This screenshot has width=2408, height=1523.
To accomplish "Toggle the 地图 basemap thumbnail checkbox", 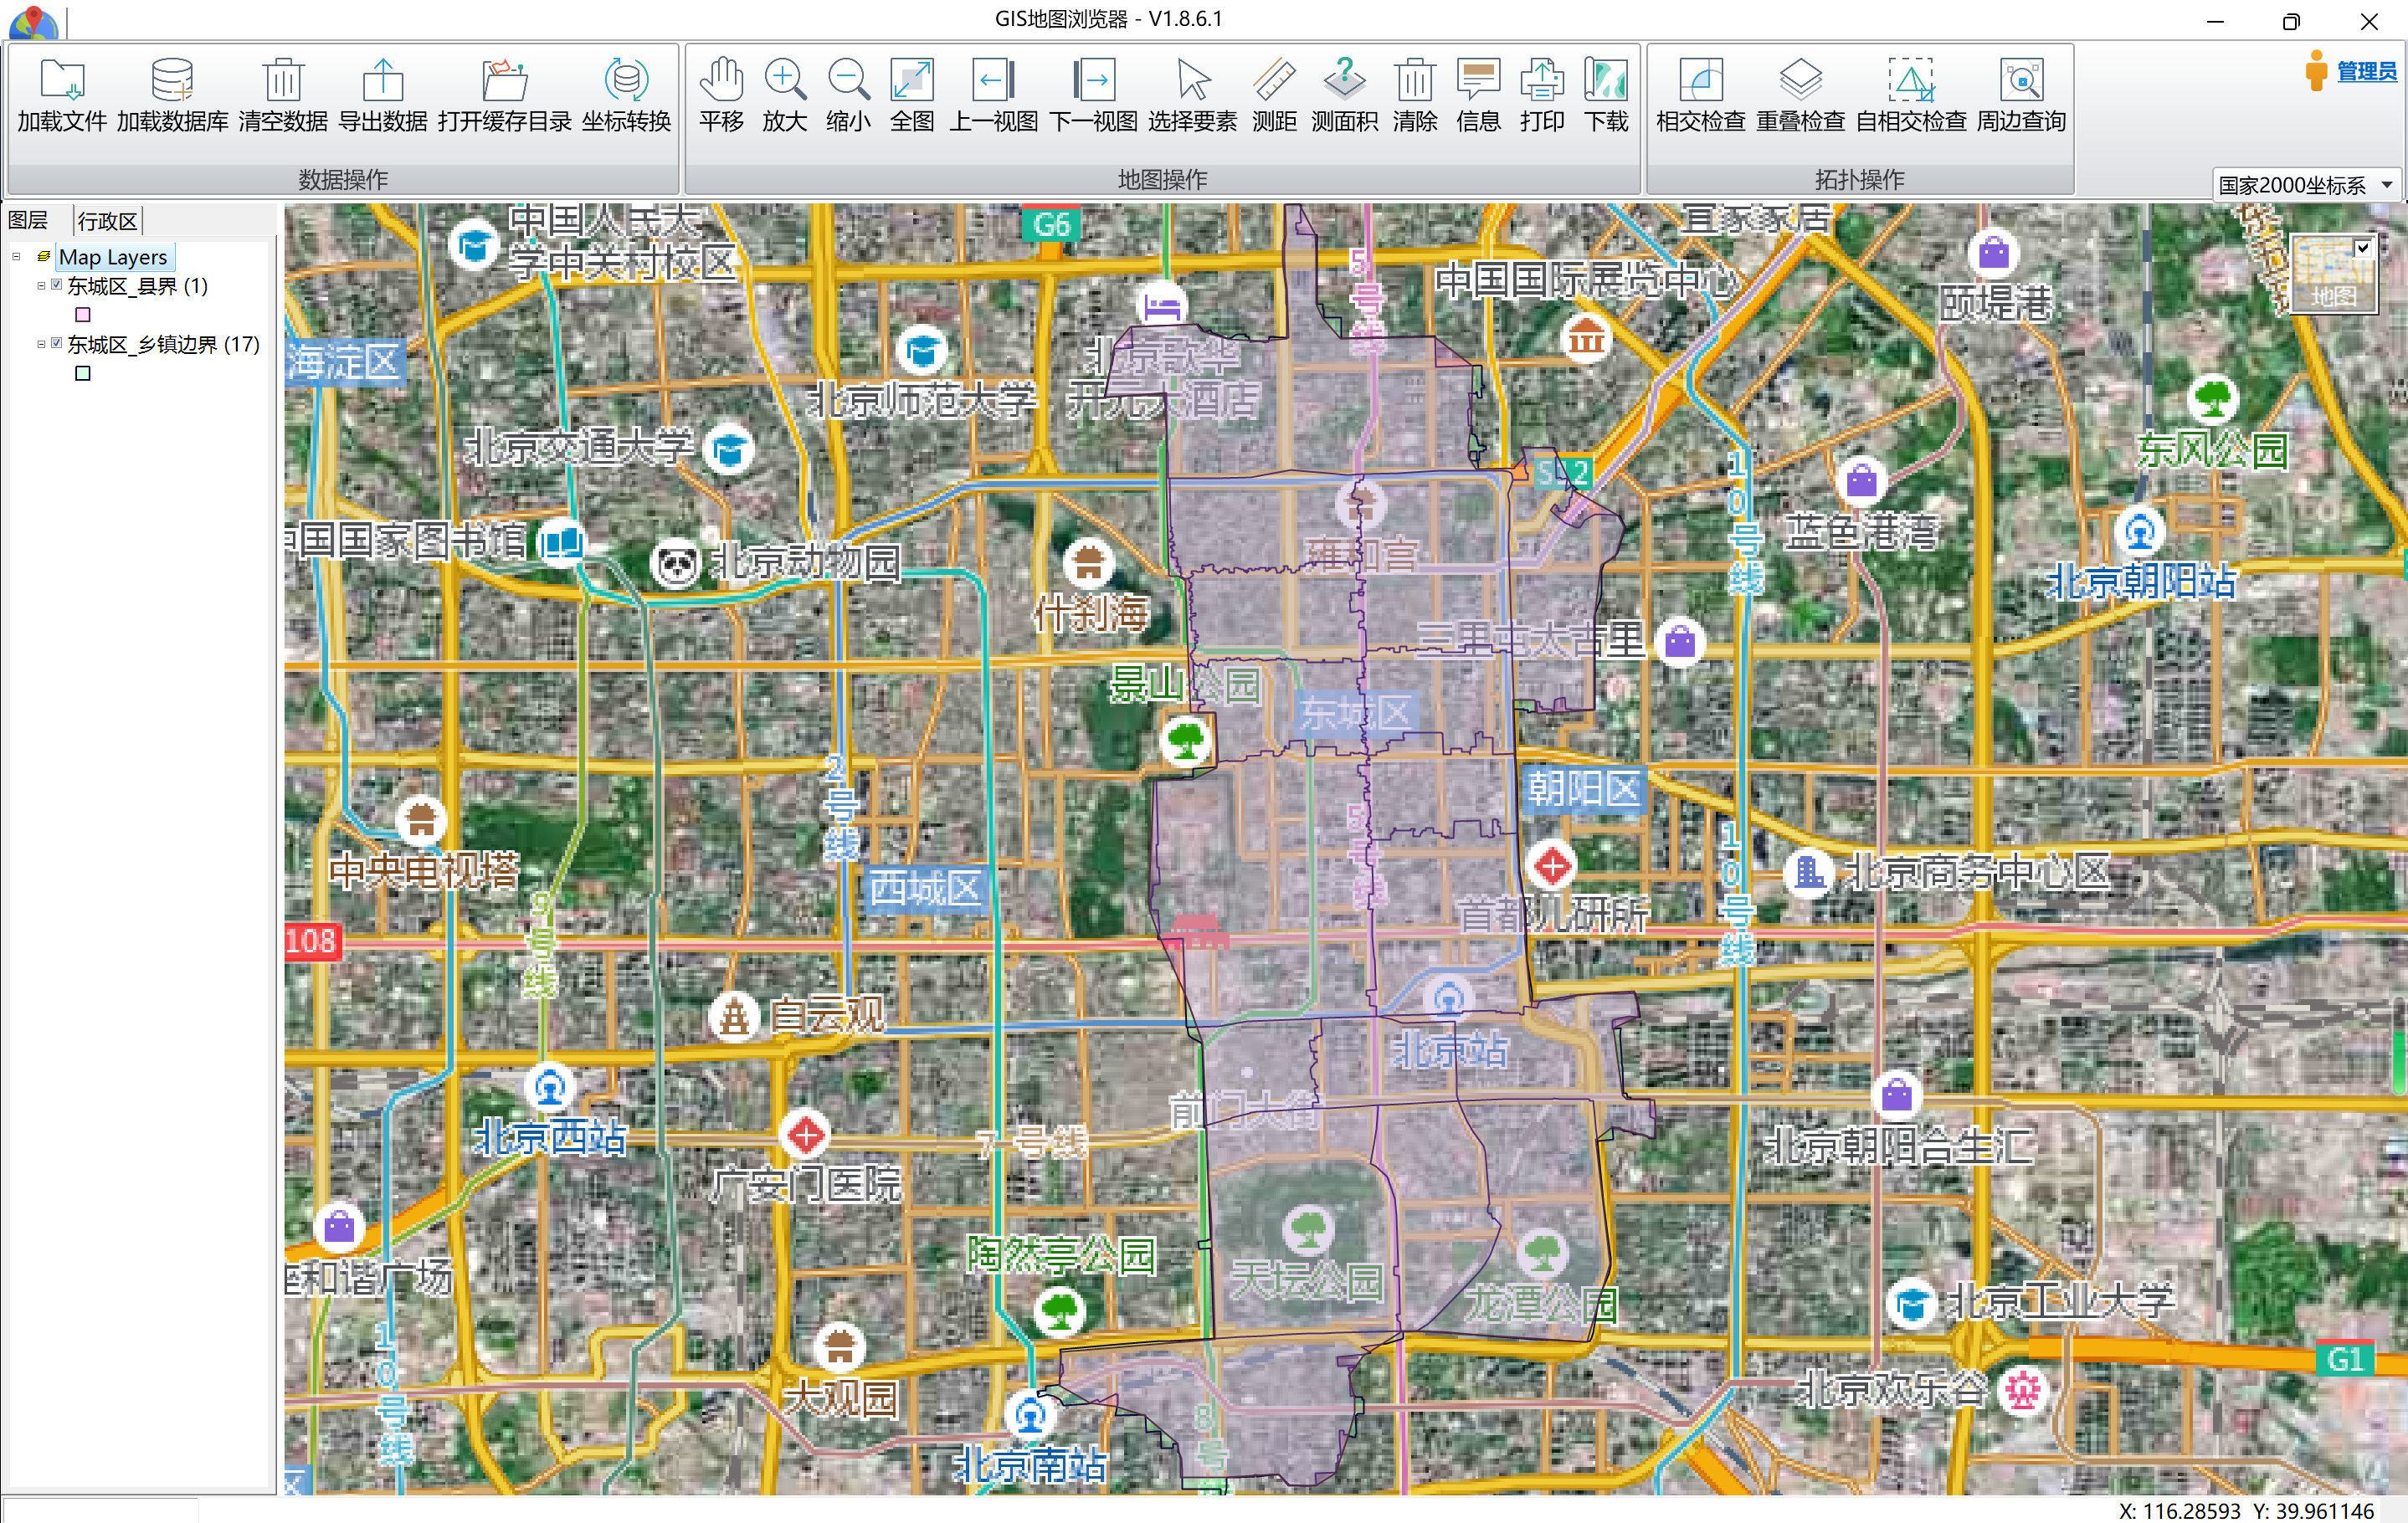I will 2362,248.
